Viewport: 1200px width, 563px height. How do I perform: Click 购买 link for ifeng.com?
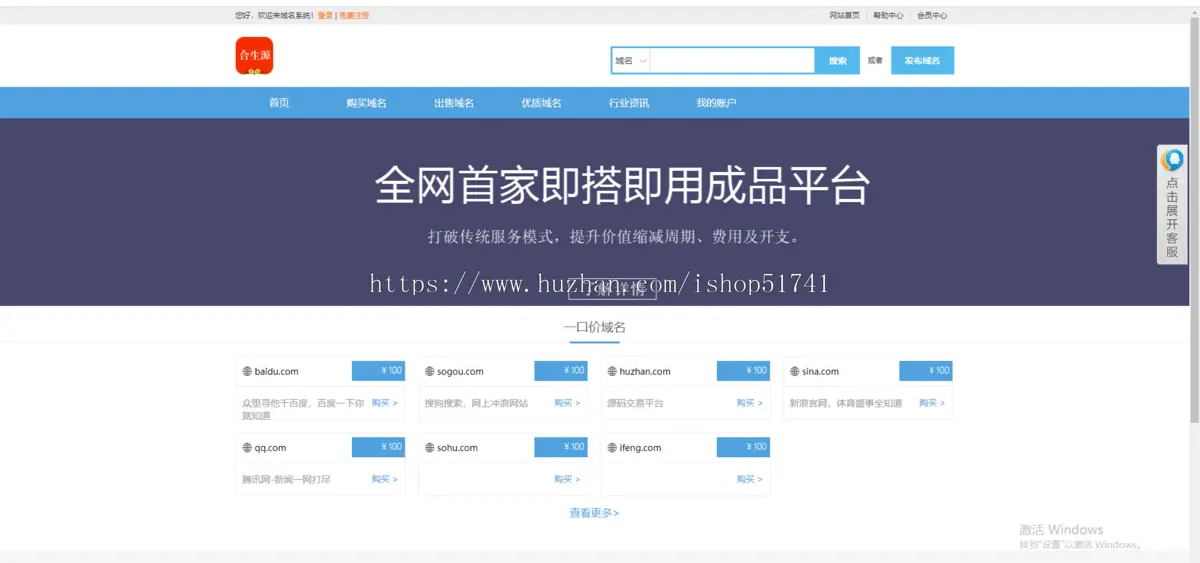750,479
